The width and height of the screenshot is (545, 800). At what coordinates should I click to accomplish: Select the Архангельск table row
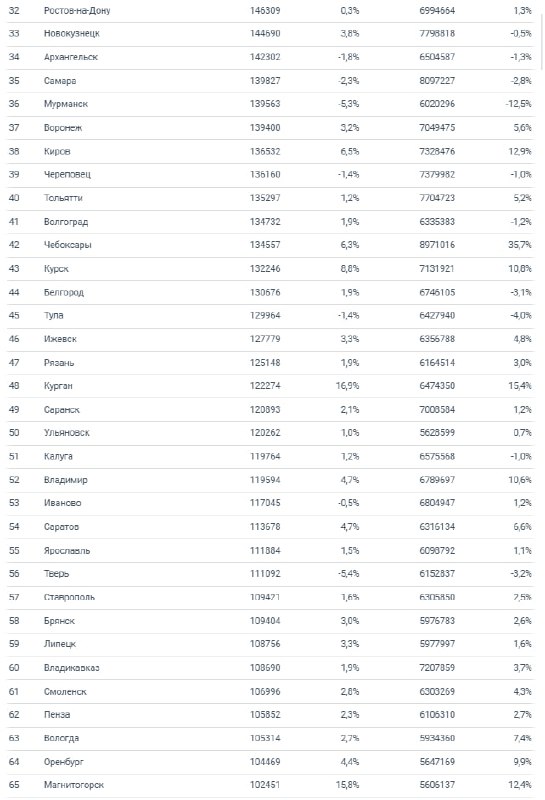270,57
